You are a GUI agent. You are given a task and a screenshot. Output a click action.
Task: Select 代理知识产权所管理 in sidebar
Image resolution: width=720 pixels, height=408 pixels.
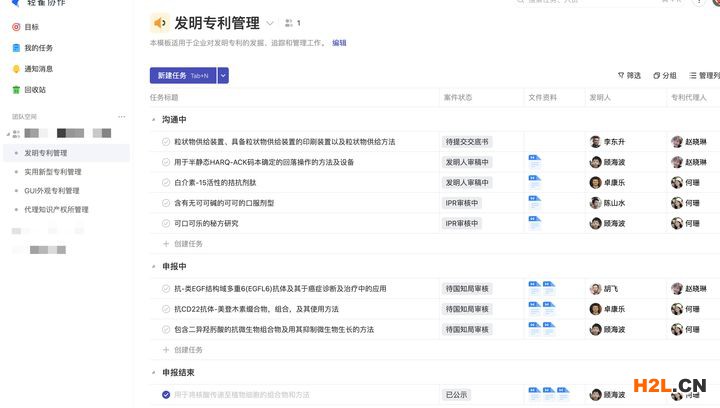tap(56, 209)
